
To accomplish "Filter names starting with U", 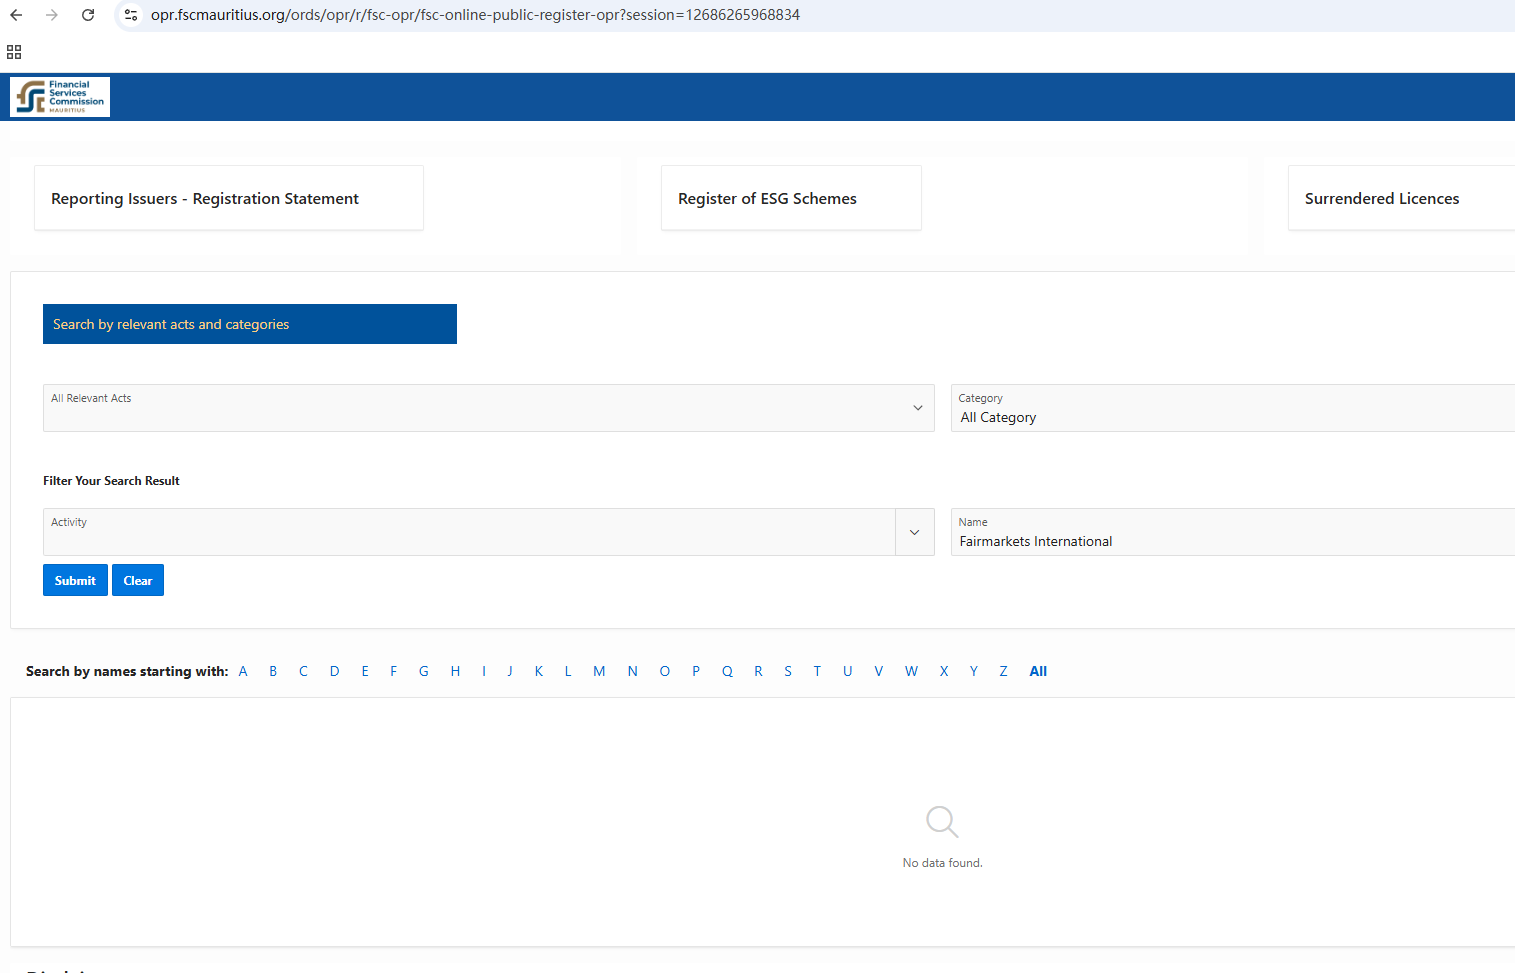I will pyautogui.click(x=848, y=671).
